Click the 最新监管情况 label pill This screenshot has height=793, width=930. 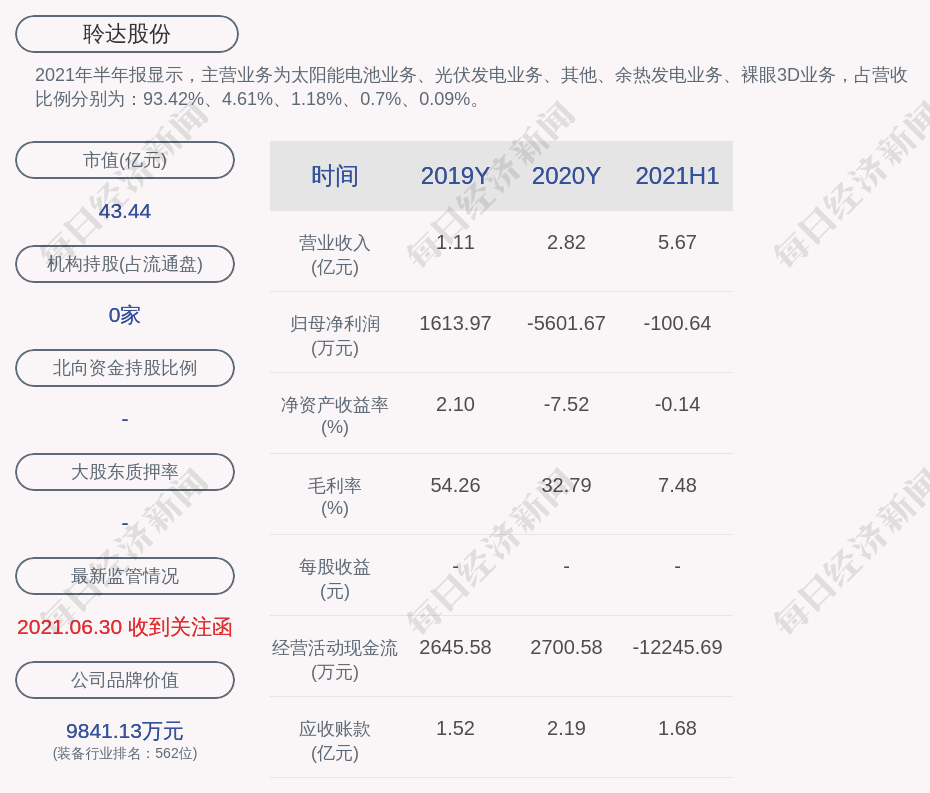pos(125,576)
